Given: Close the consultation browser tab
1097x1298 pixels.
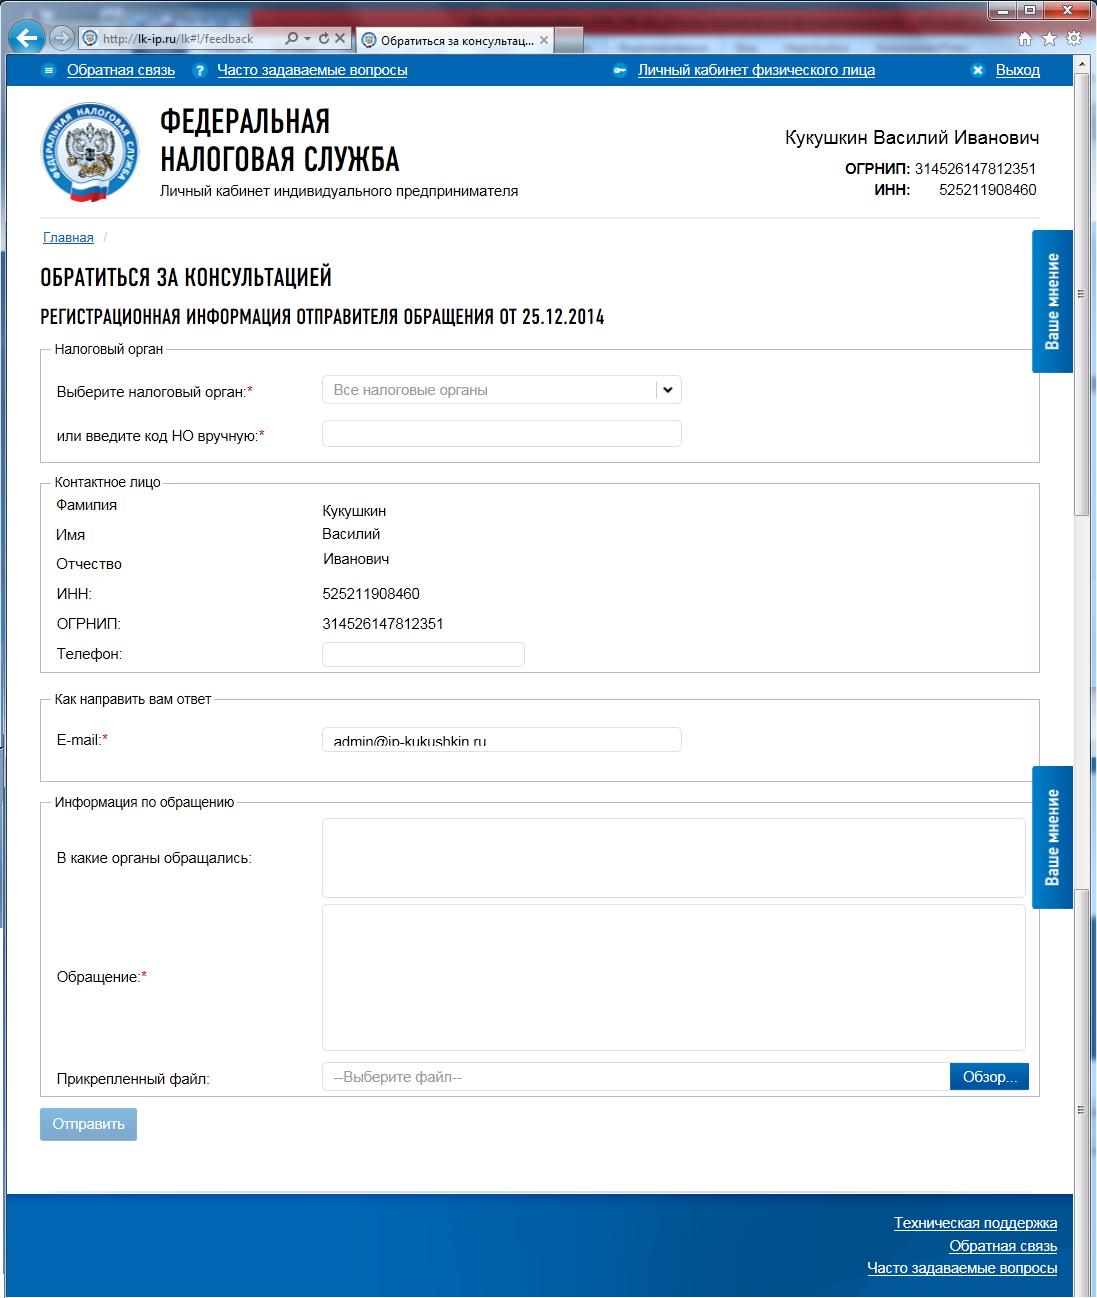Looking at the screenshot, I should coord(544,40).
